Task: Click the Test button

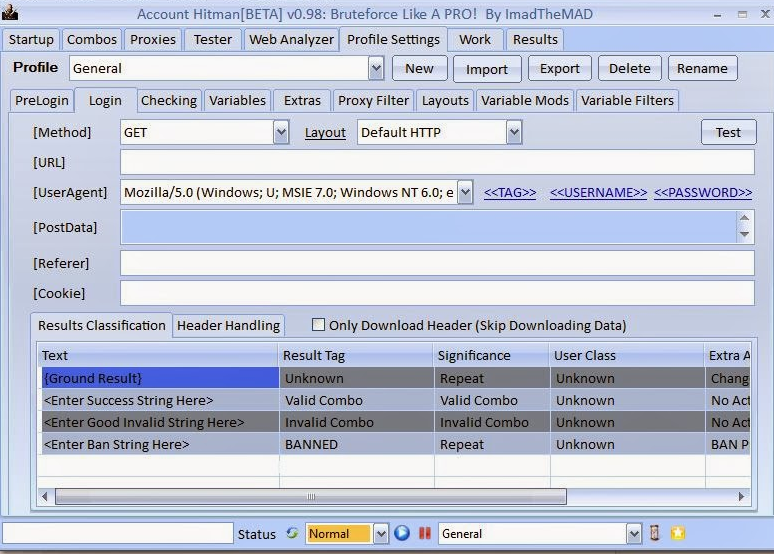Action: (x=728, y=132)
